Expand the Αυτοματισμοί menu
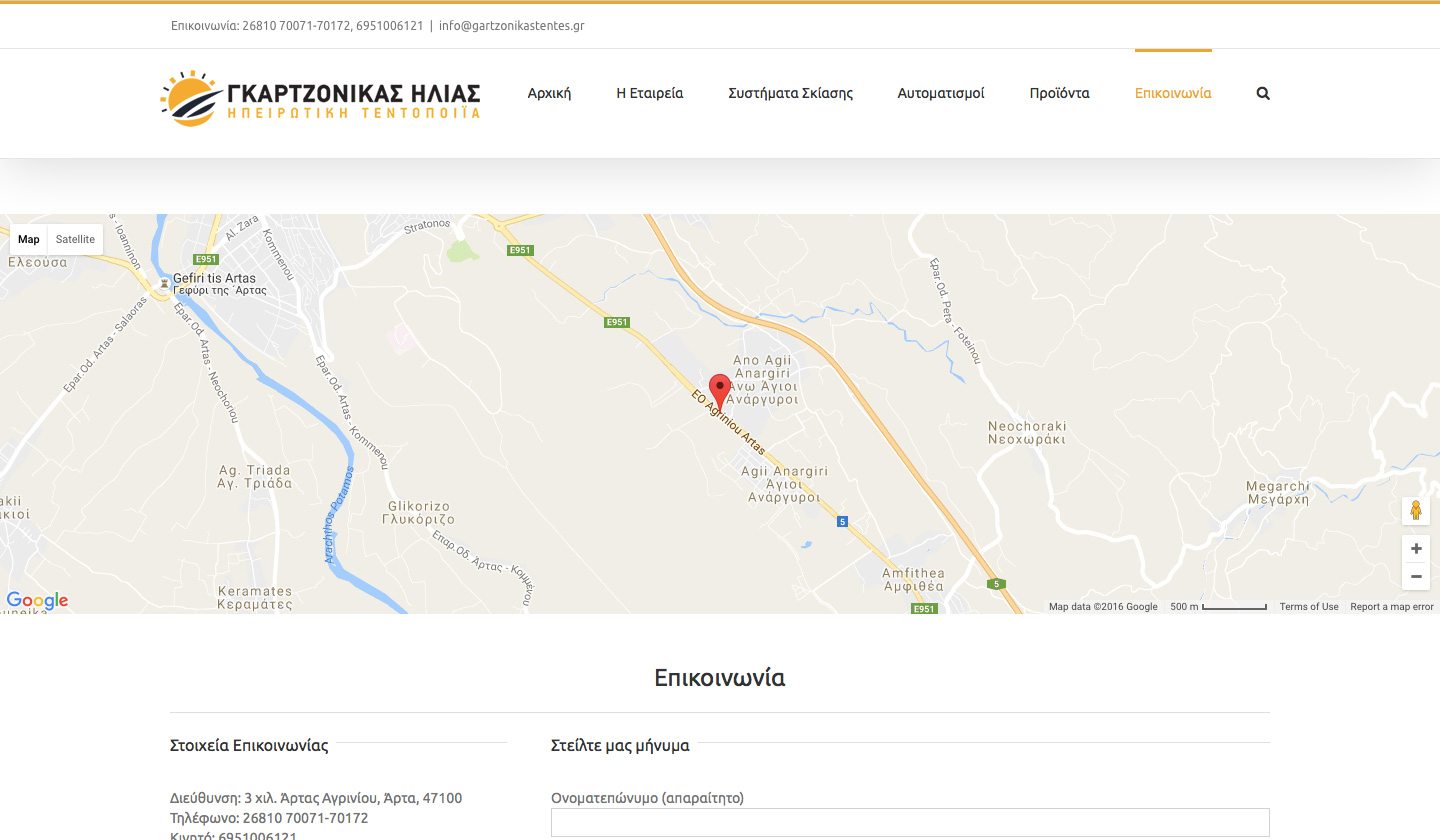 point(940,93)
